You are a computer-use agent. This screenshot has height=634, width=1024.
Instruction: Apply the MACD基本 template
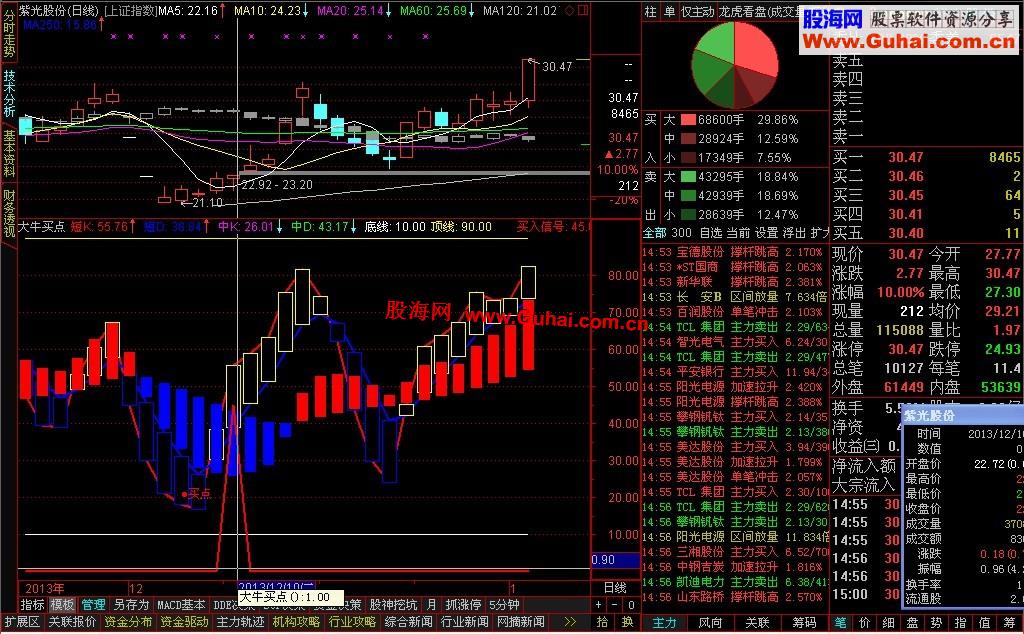click(x=182, y=605)
